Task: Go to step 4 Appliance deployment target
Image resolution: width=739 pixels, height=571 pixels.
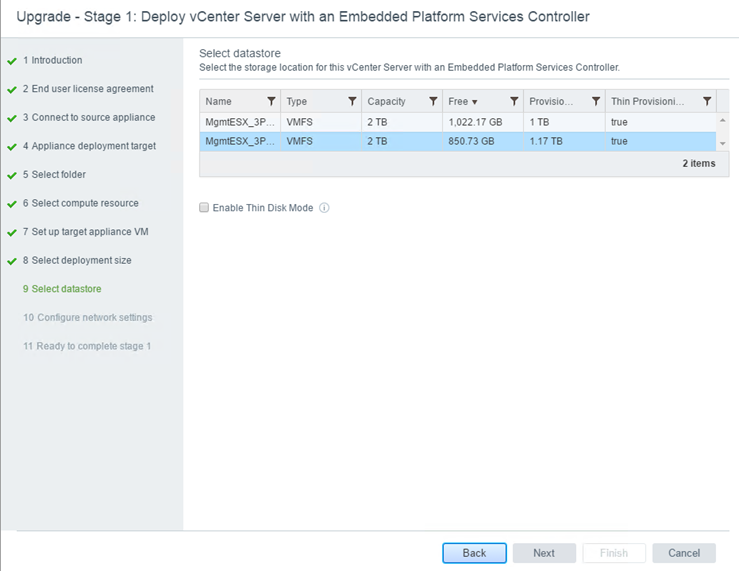Action: click(90, 146)
